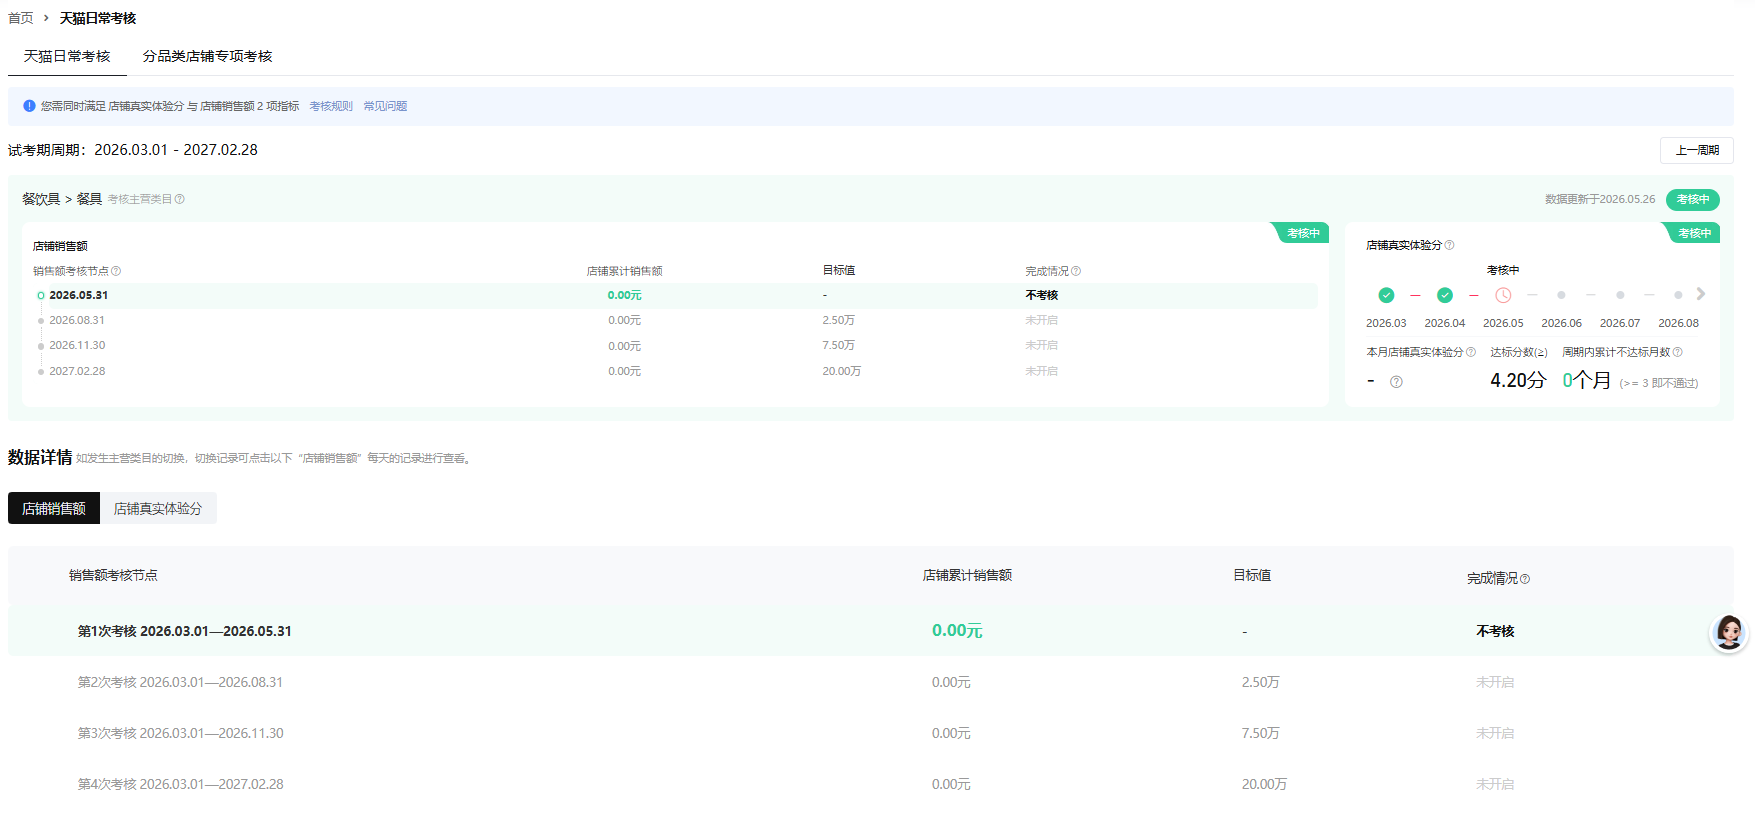The width and height of the screenshot is (1755, 832).
Task: Click 未开启 status in the 第2次考核 row
Action: [1495, 682]
